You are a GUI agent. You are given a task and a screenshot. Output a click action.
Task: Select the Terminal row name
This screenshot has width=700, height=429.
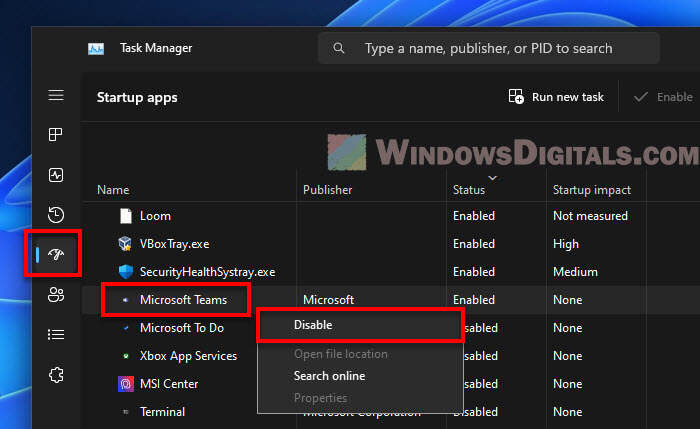(x=162, y=412)
